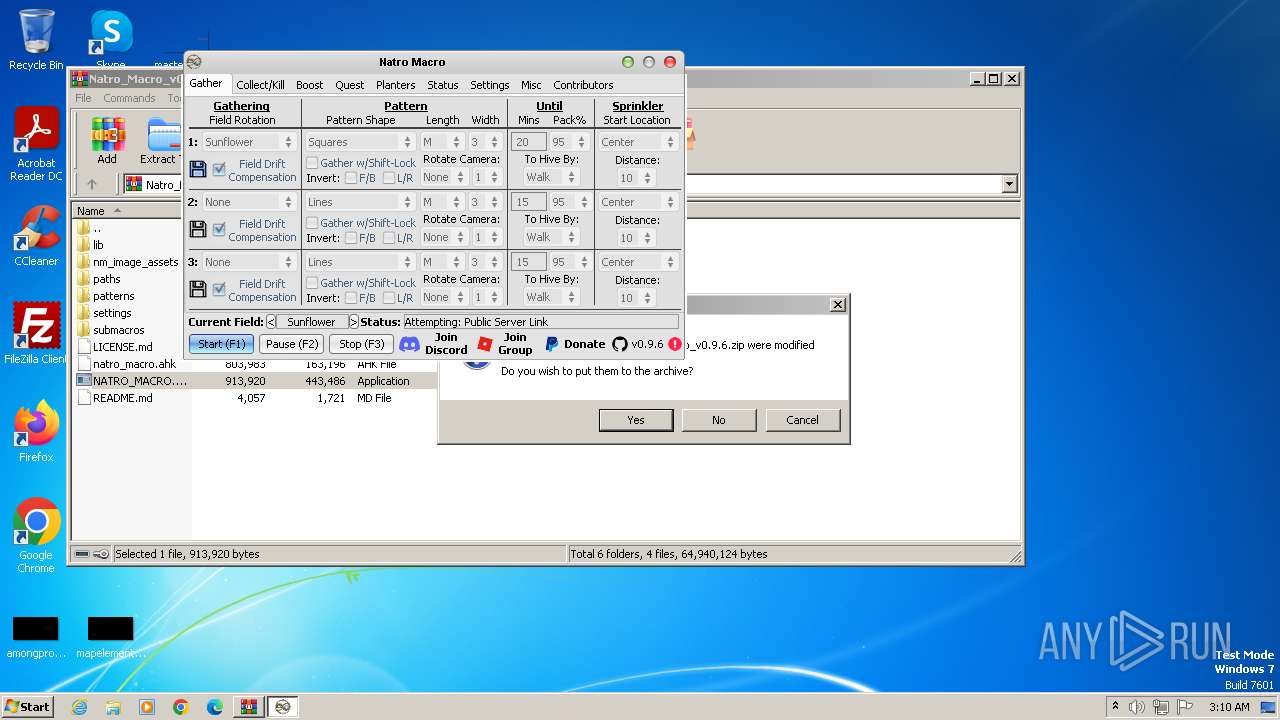
Task: Open field 1 Sunflower rotation dropdown
Action: 248,142
